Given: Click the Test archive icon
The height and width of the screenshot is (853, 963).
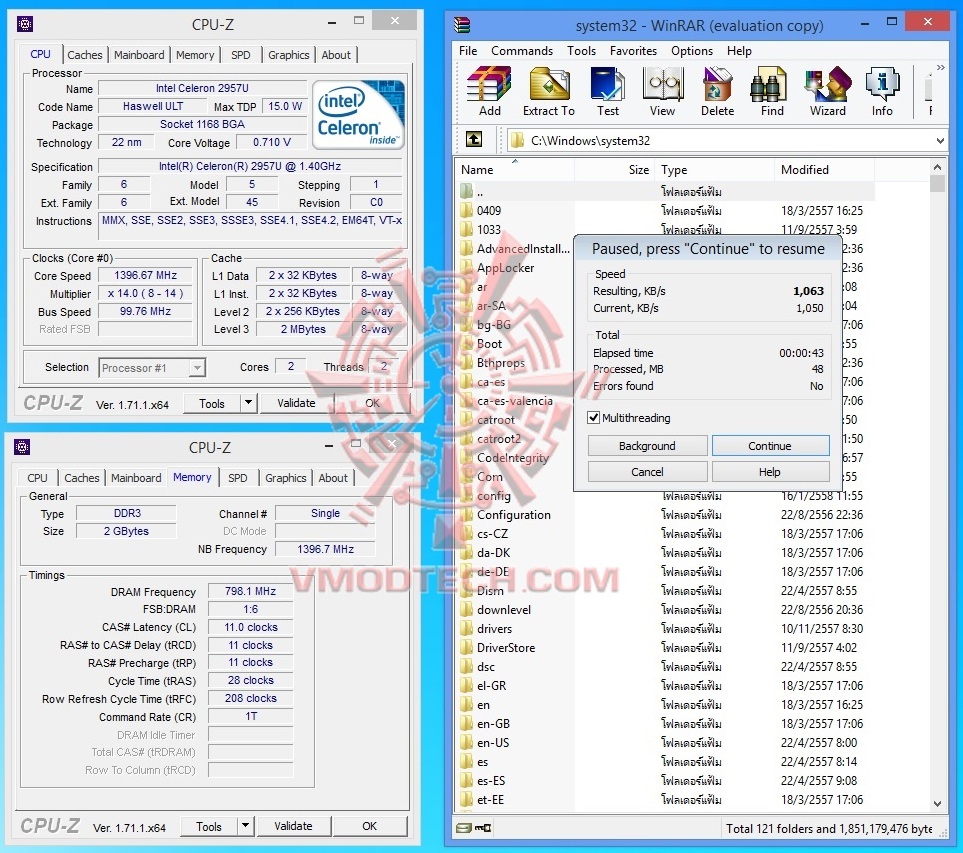Looking at the screenshot, I should [x=607, y=84].
